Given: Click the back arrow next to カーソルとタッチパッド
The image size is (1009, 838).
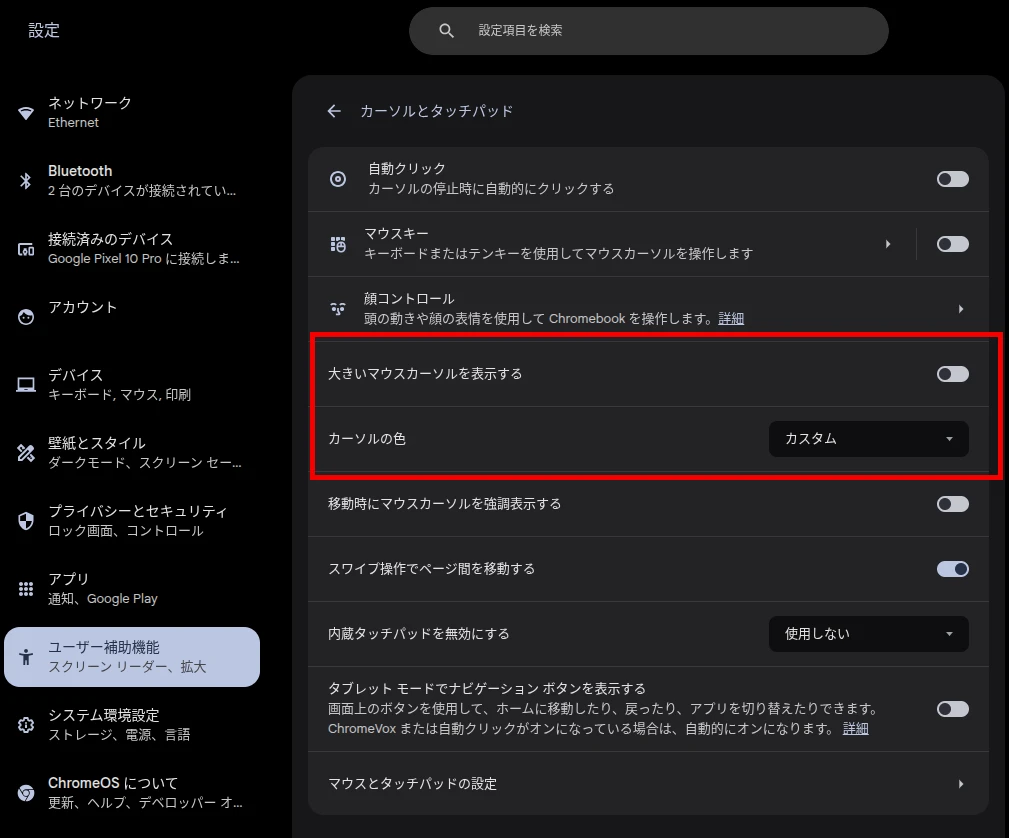Looking at the screenshot, I should click(334, 111).
